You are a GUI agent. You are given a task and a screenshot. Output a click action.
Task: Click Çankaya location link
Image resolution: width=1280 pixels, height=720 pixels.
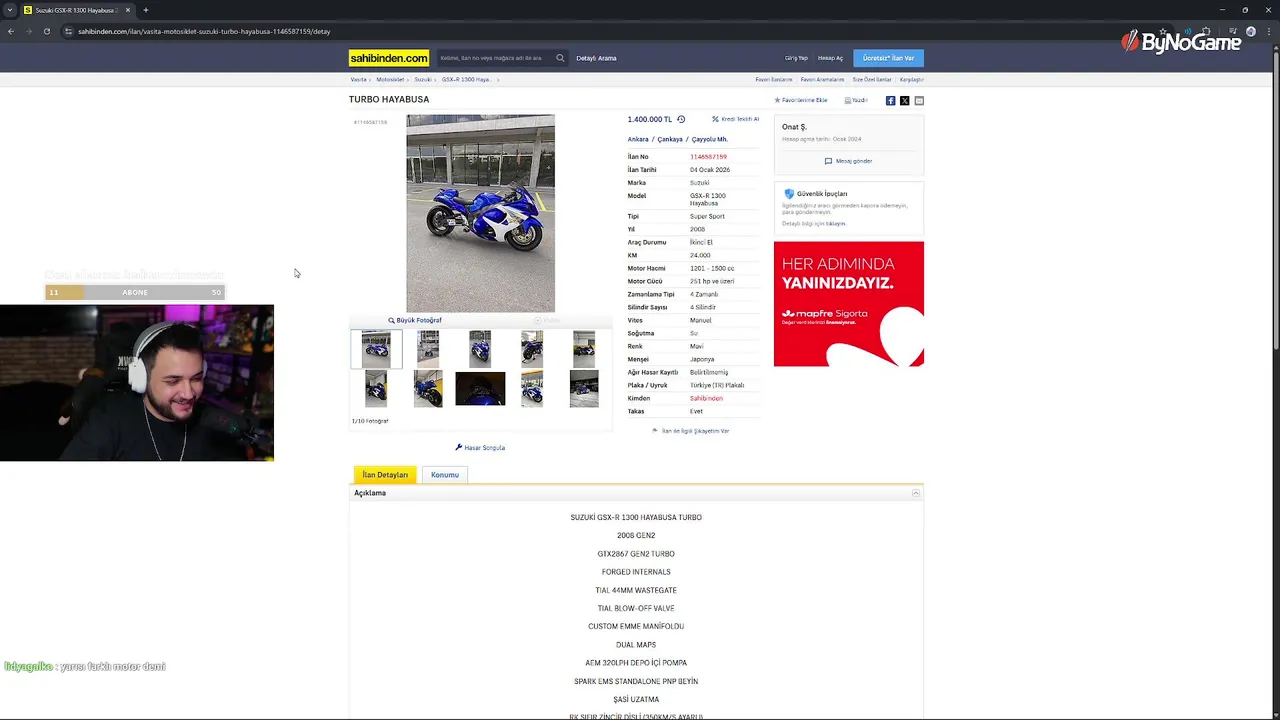670,139
